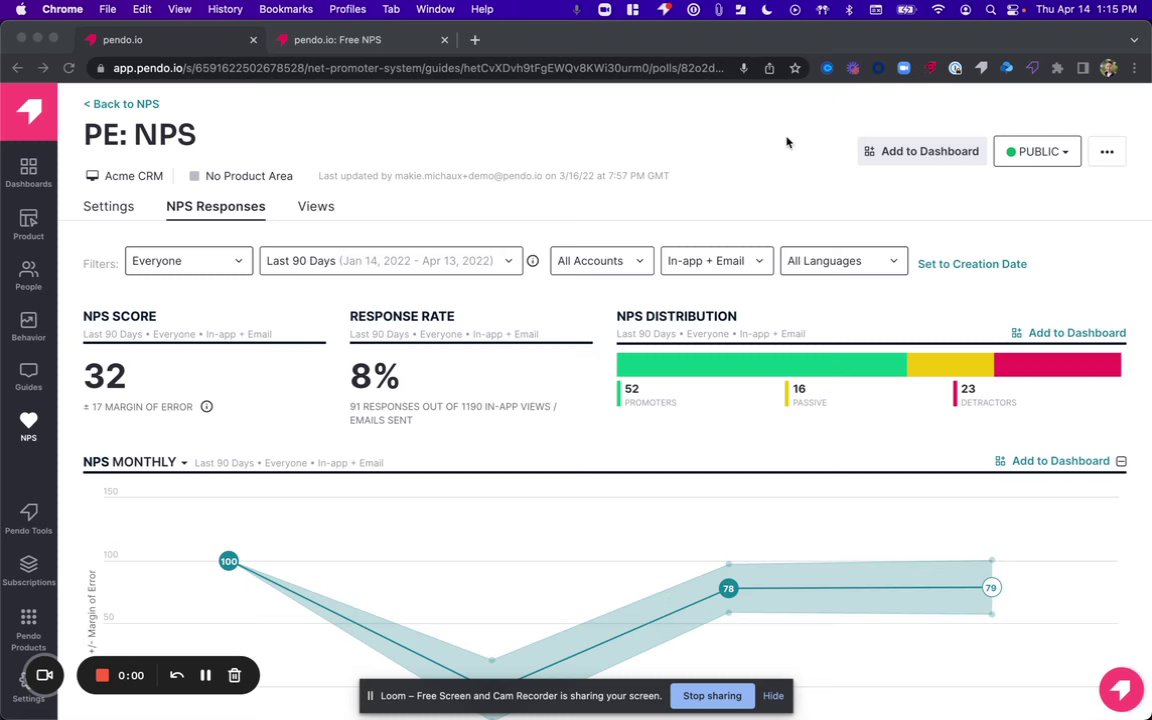Stop the Loom recording
This screenshot has width=1152, height=720.
click(102, 675)
